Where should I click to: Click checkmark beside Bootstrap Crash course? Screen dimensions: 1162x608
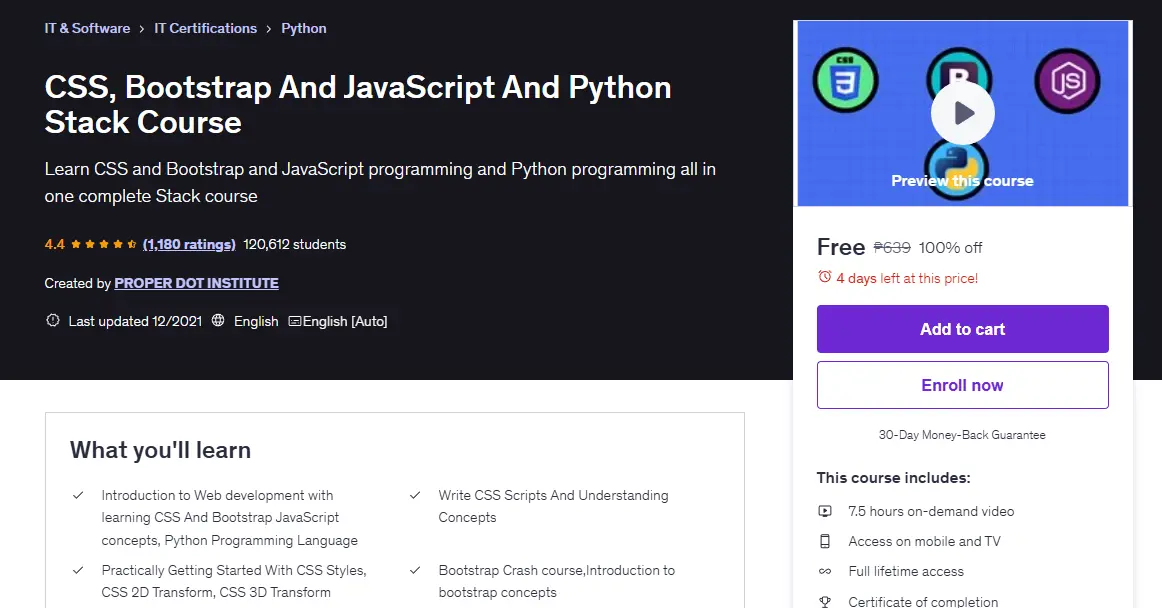415,569
